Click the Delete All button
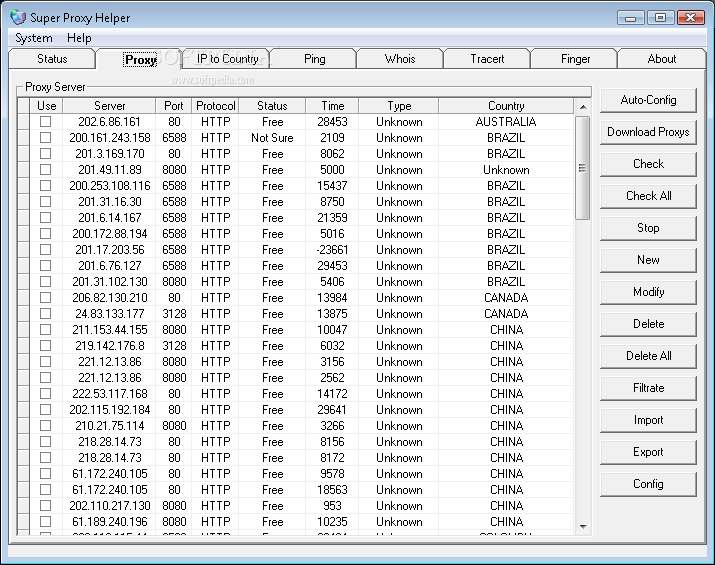715x565 pixels. point(648,356)
